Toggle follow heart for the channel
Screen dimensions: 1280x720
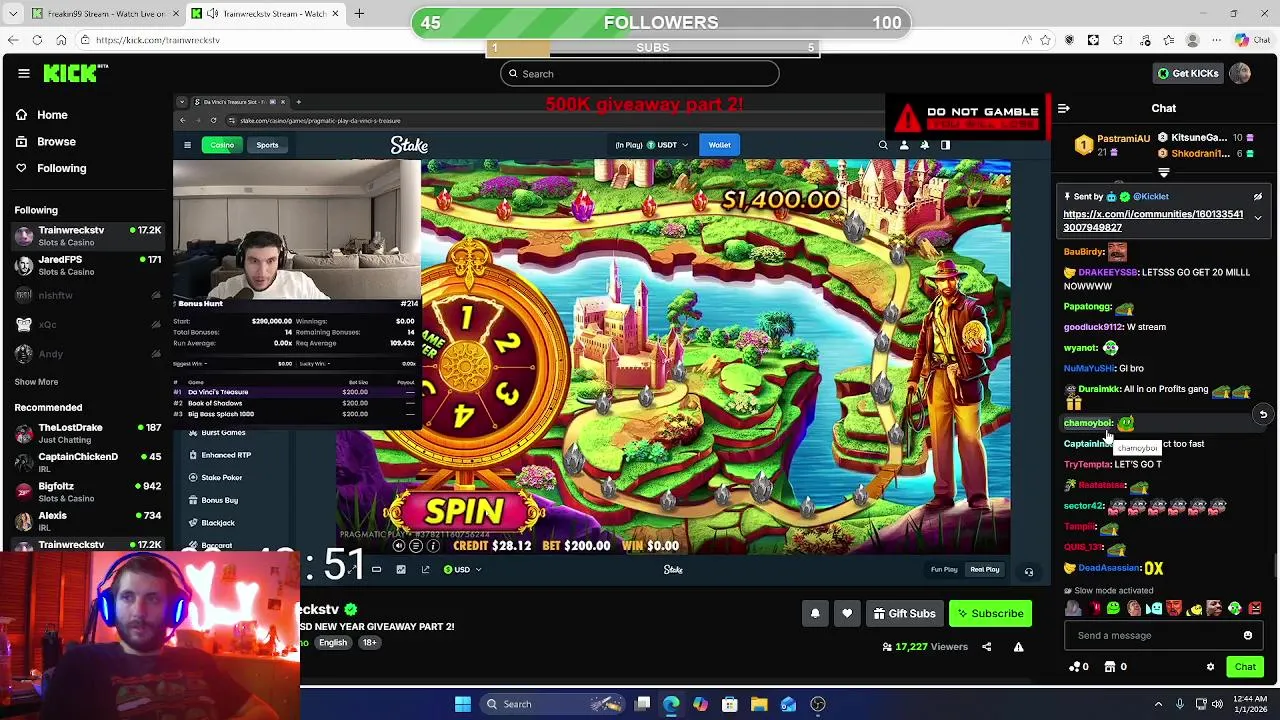(847, 614)
